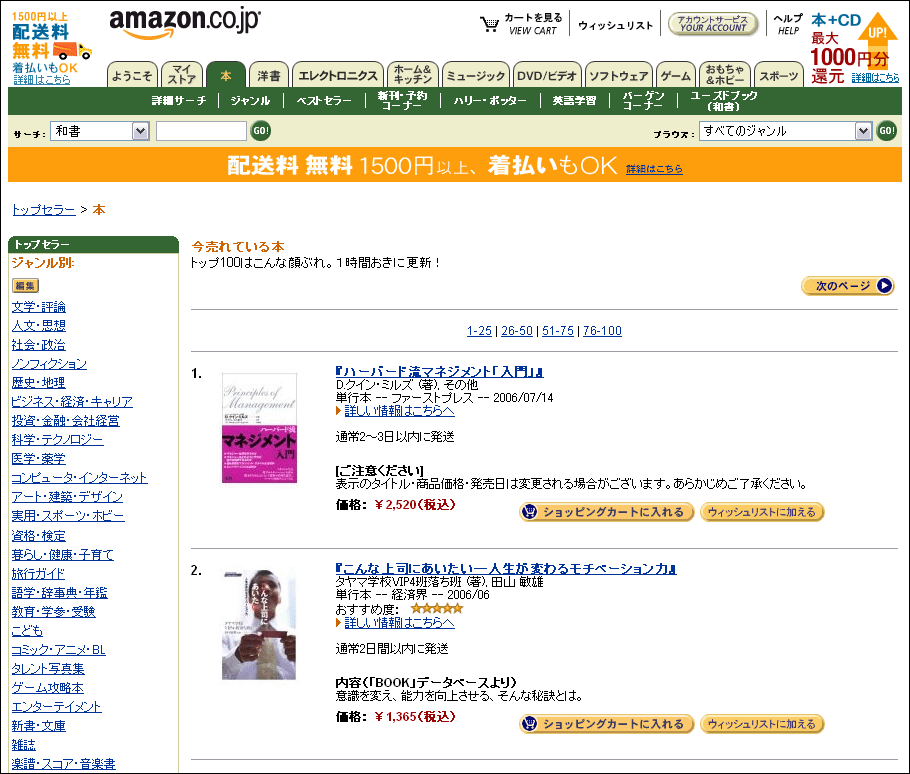Add ¥1,365 book to shopping cart
Viewport: 910px width, 774px height.
coord(606,724)
